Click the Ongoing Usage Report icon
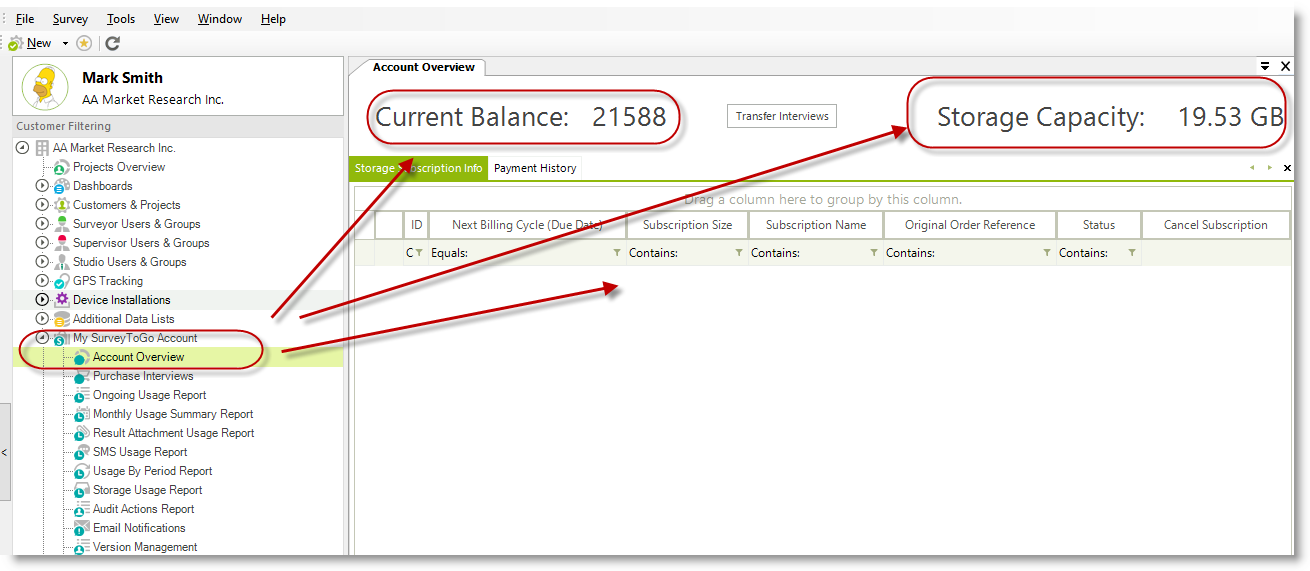 coord(82,395)
